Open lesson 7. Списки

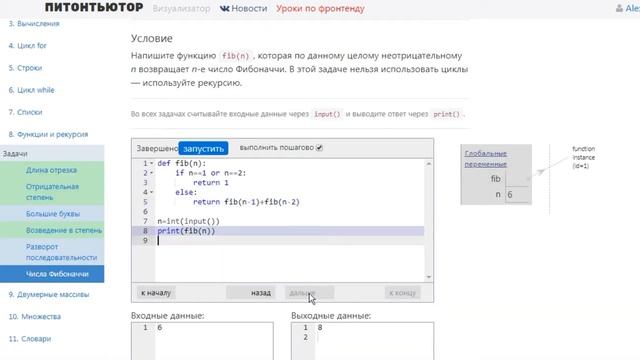click(x=25, y=112)
